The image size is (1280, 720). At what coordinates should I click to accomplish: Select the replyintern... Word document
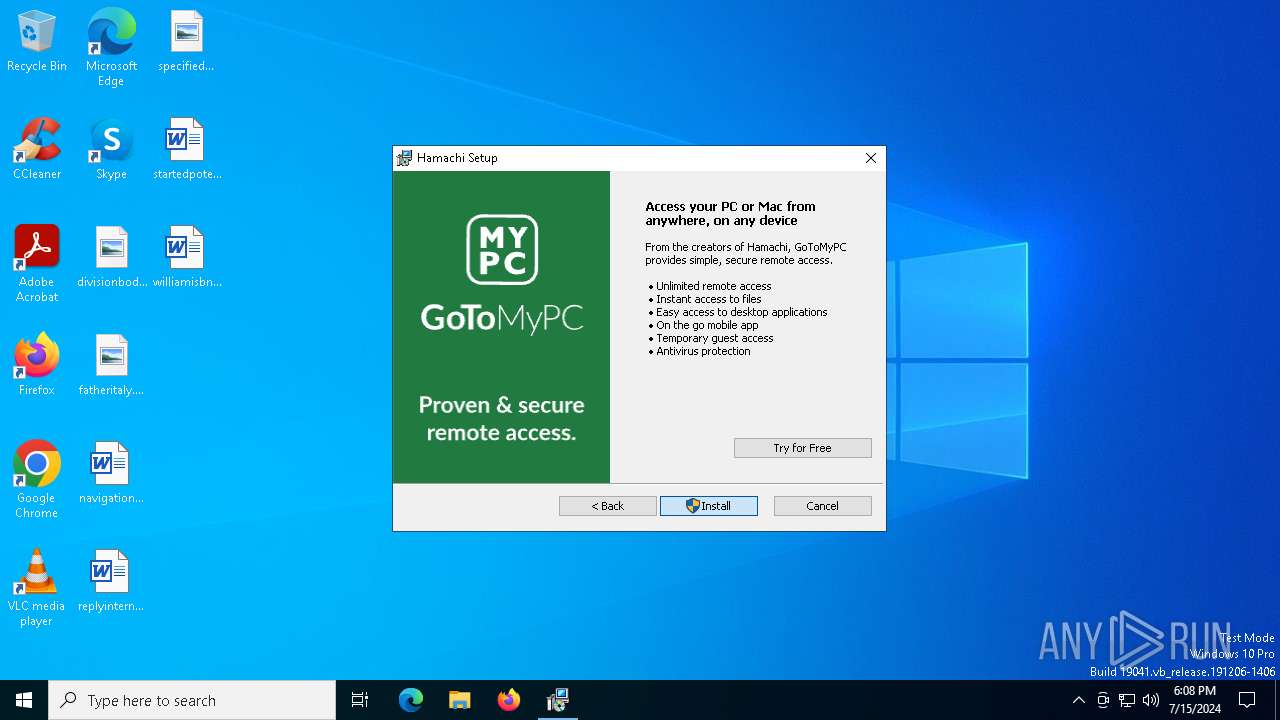click(111, 581)
